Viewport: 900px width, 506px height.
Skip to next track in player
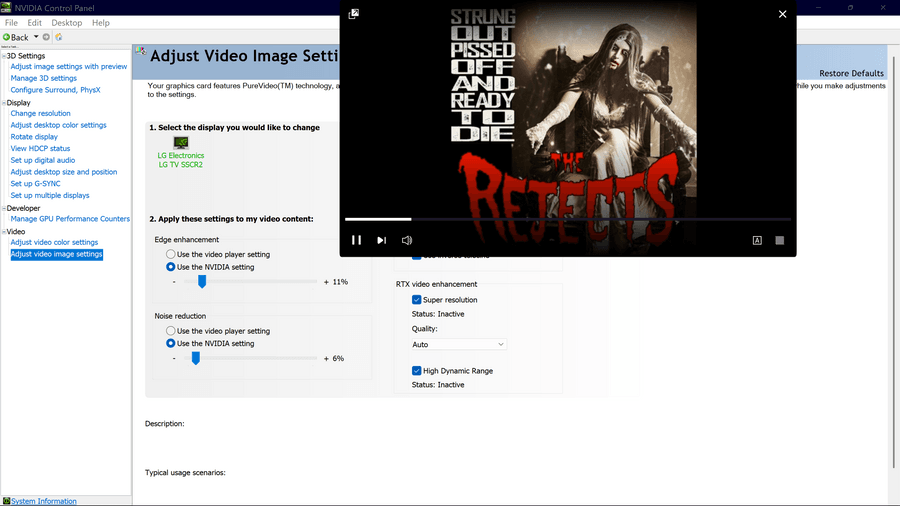point(381,240)
